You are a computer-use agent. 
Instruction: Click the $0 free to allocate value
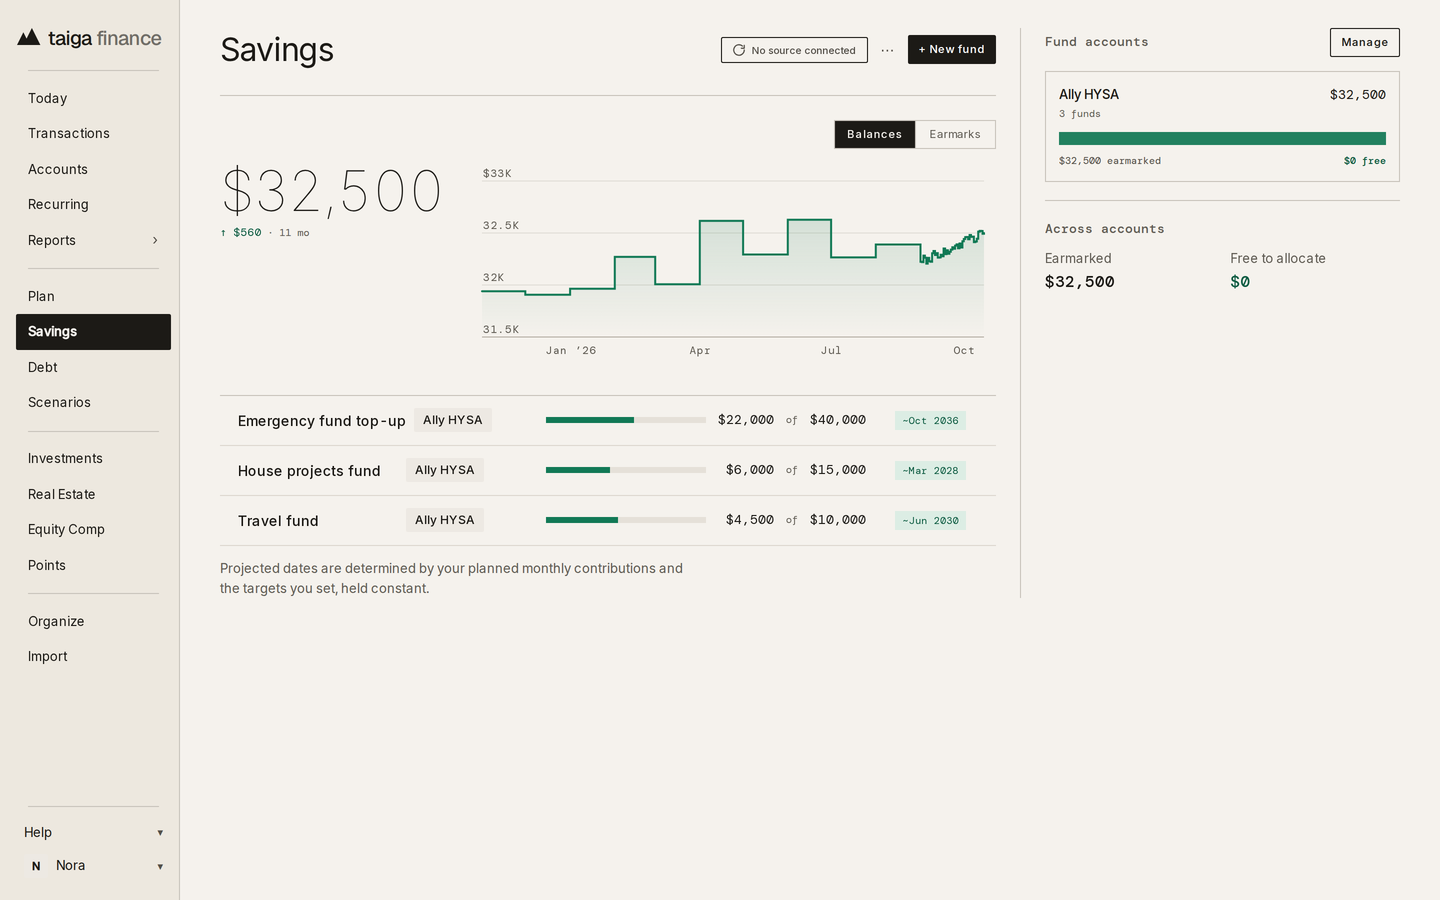click(x=1240, y=282)
